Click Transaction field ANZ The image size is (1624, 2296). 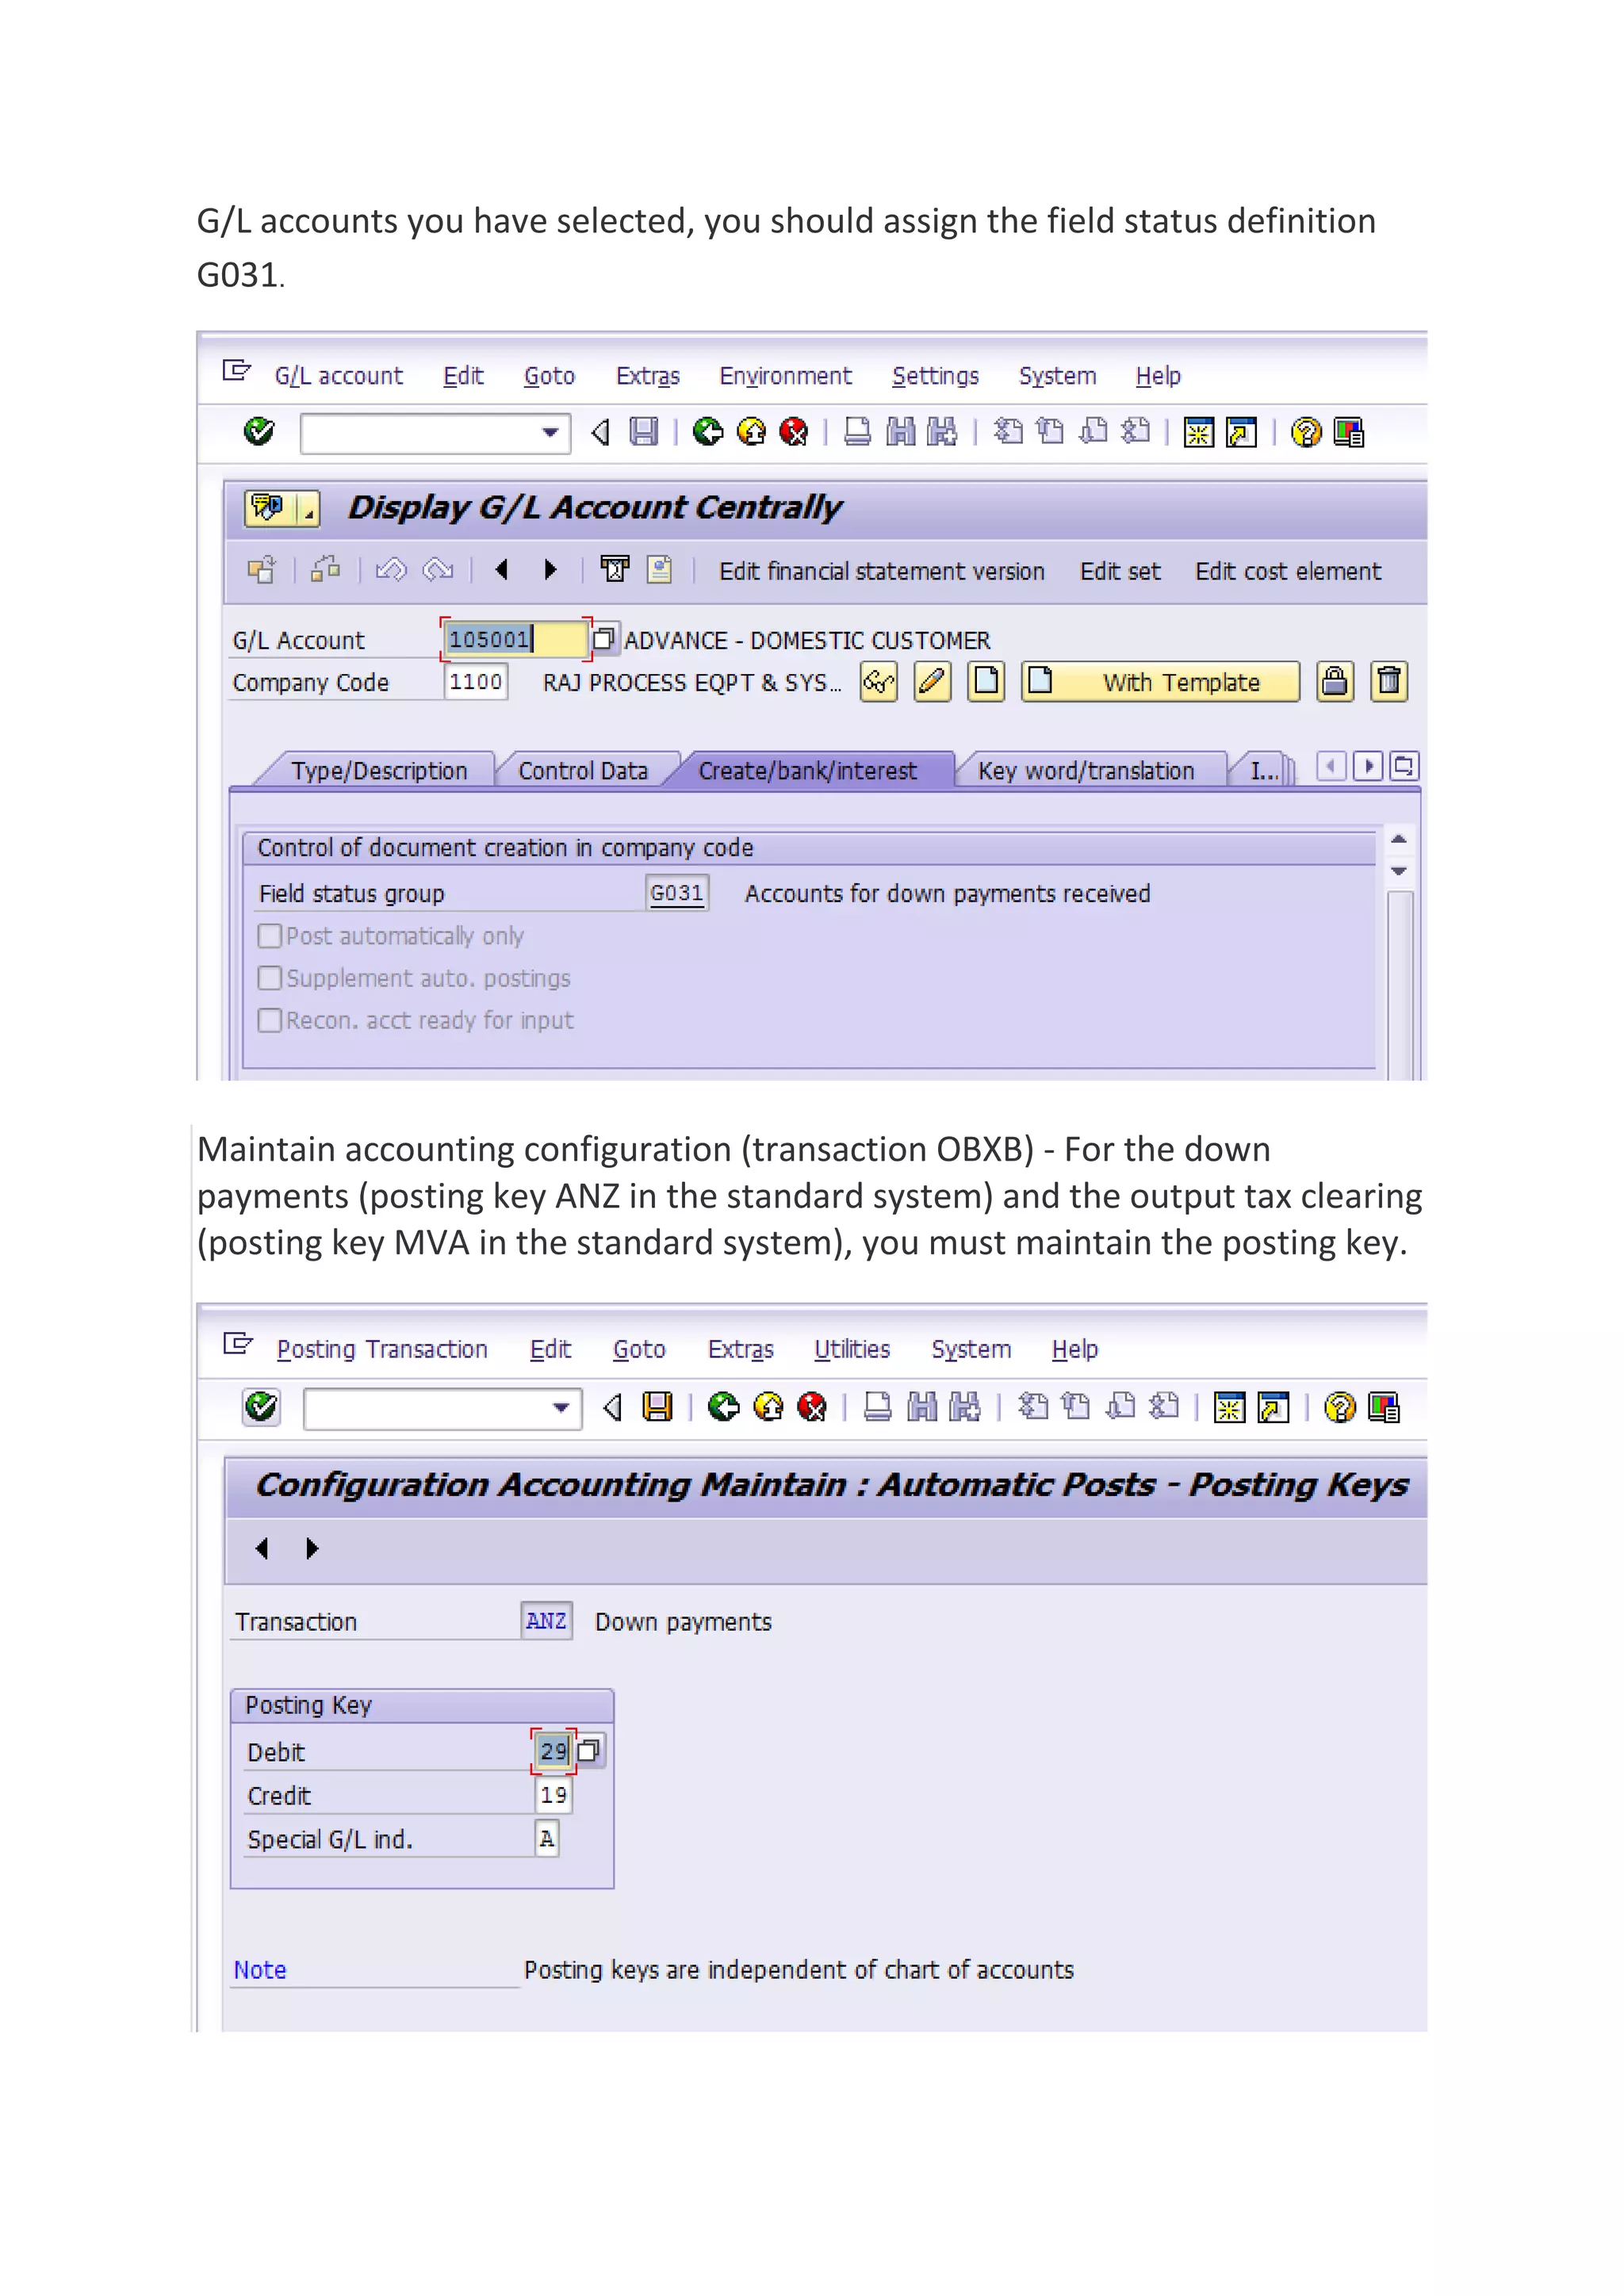(546, 1621)
